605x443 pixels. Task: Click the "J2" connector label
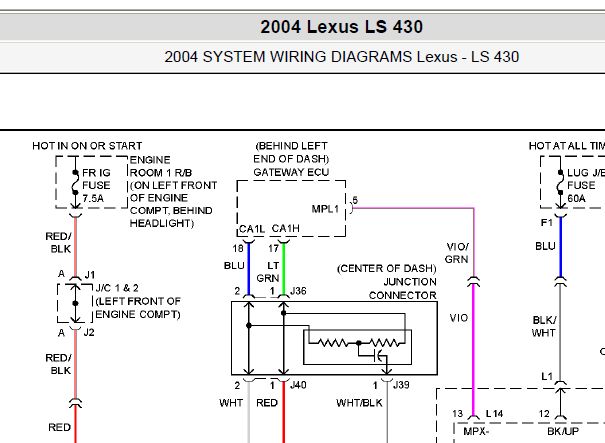[x=89, y=333]
